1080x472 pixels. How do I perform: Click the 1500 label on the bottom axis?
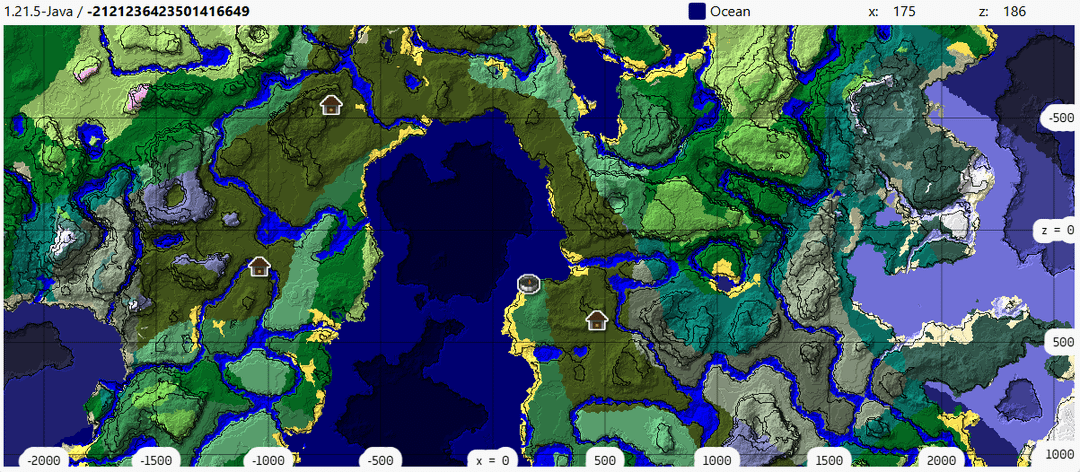829,460
